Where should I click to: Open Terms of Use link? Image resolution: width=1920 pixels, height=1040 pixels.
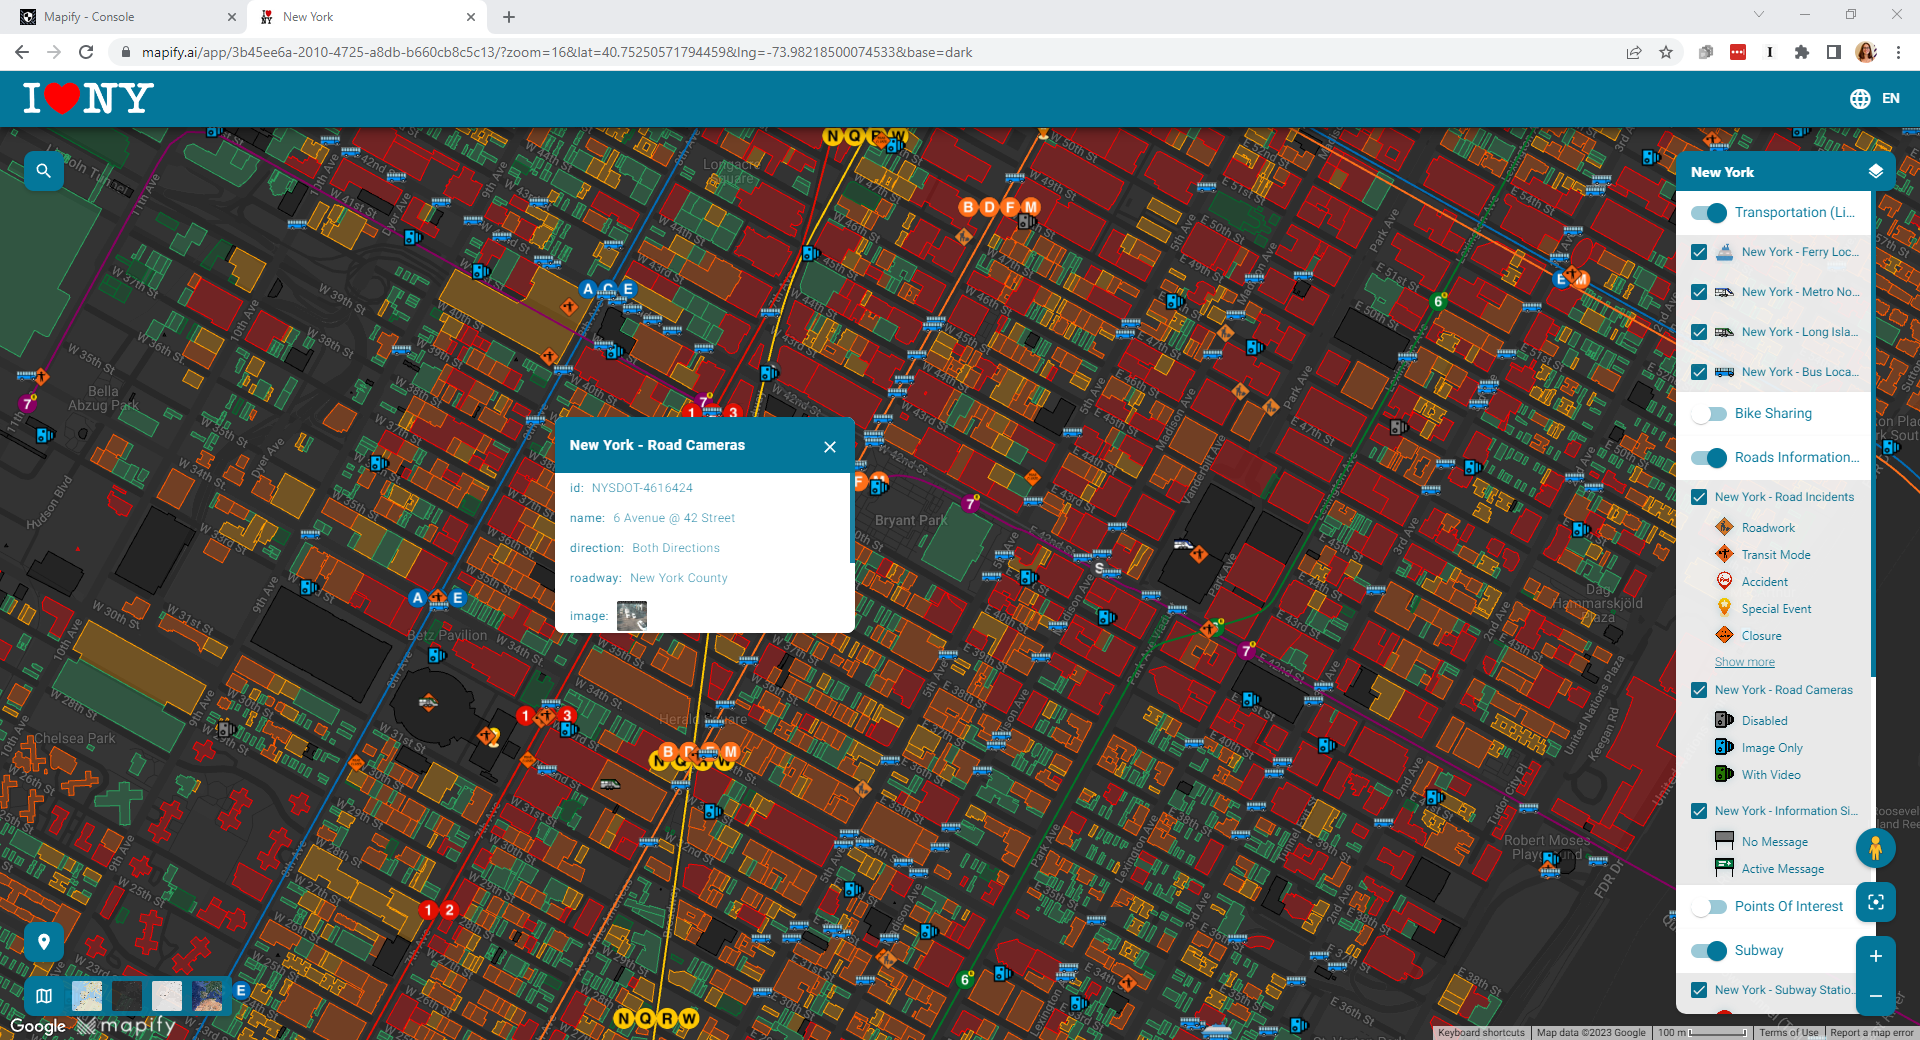click(1789, 1033)
